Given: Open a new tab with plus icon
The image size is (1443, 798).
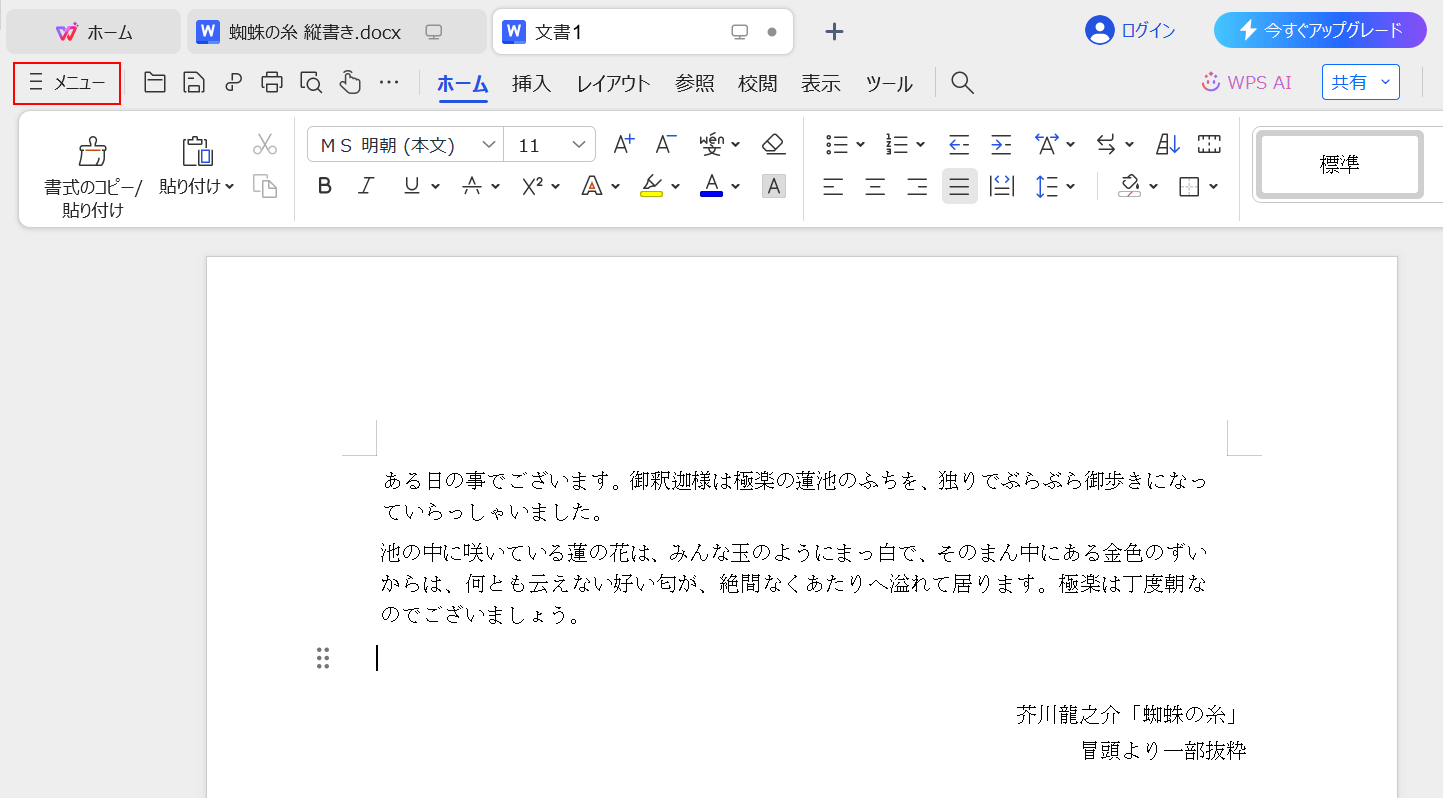Looking at the screenshot, I should (x=834, y=32).
